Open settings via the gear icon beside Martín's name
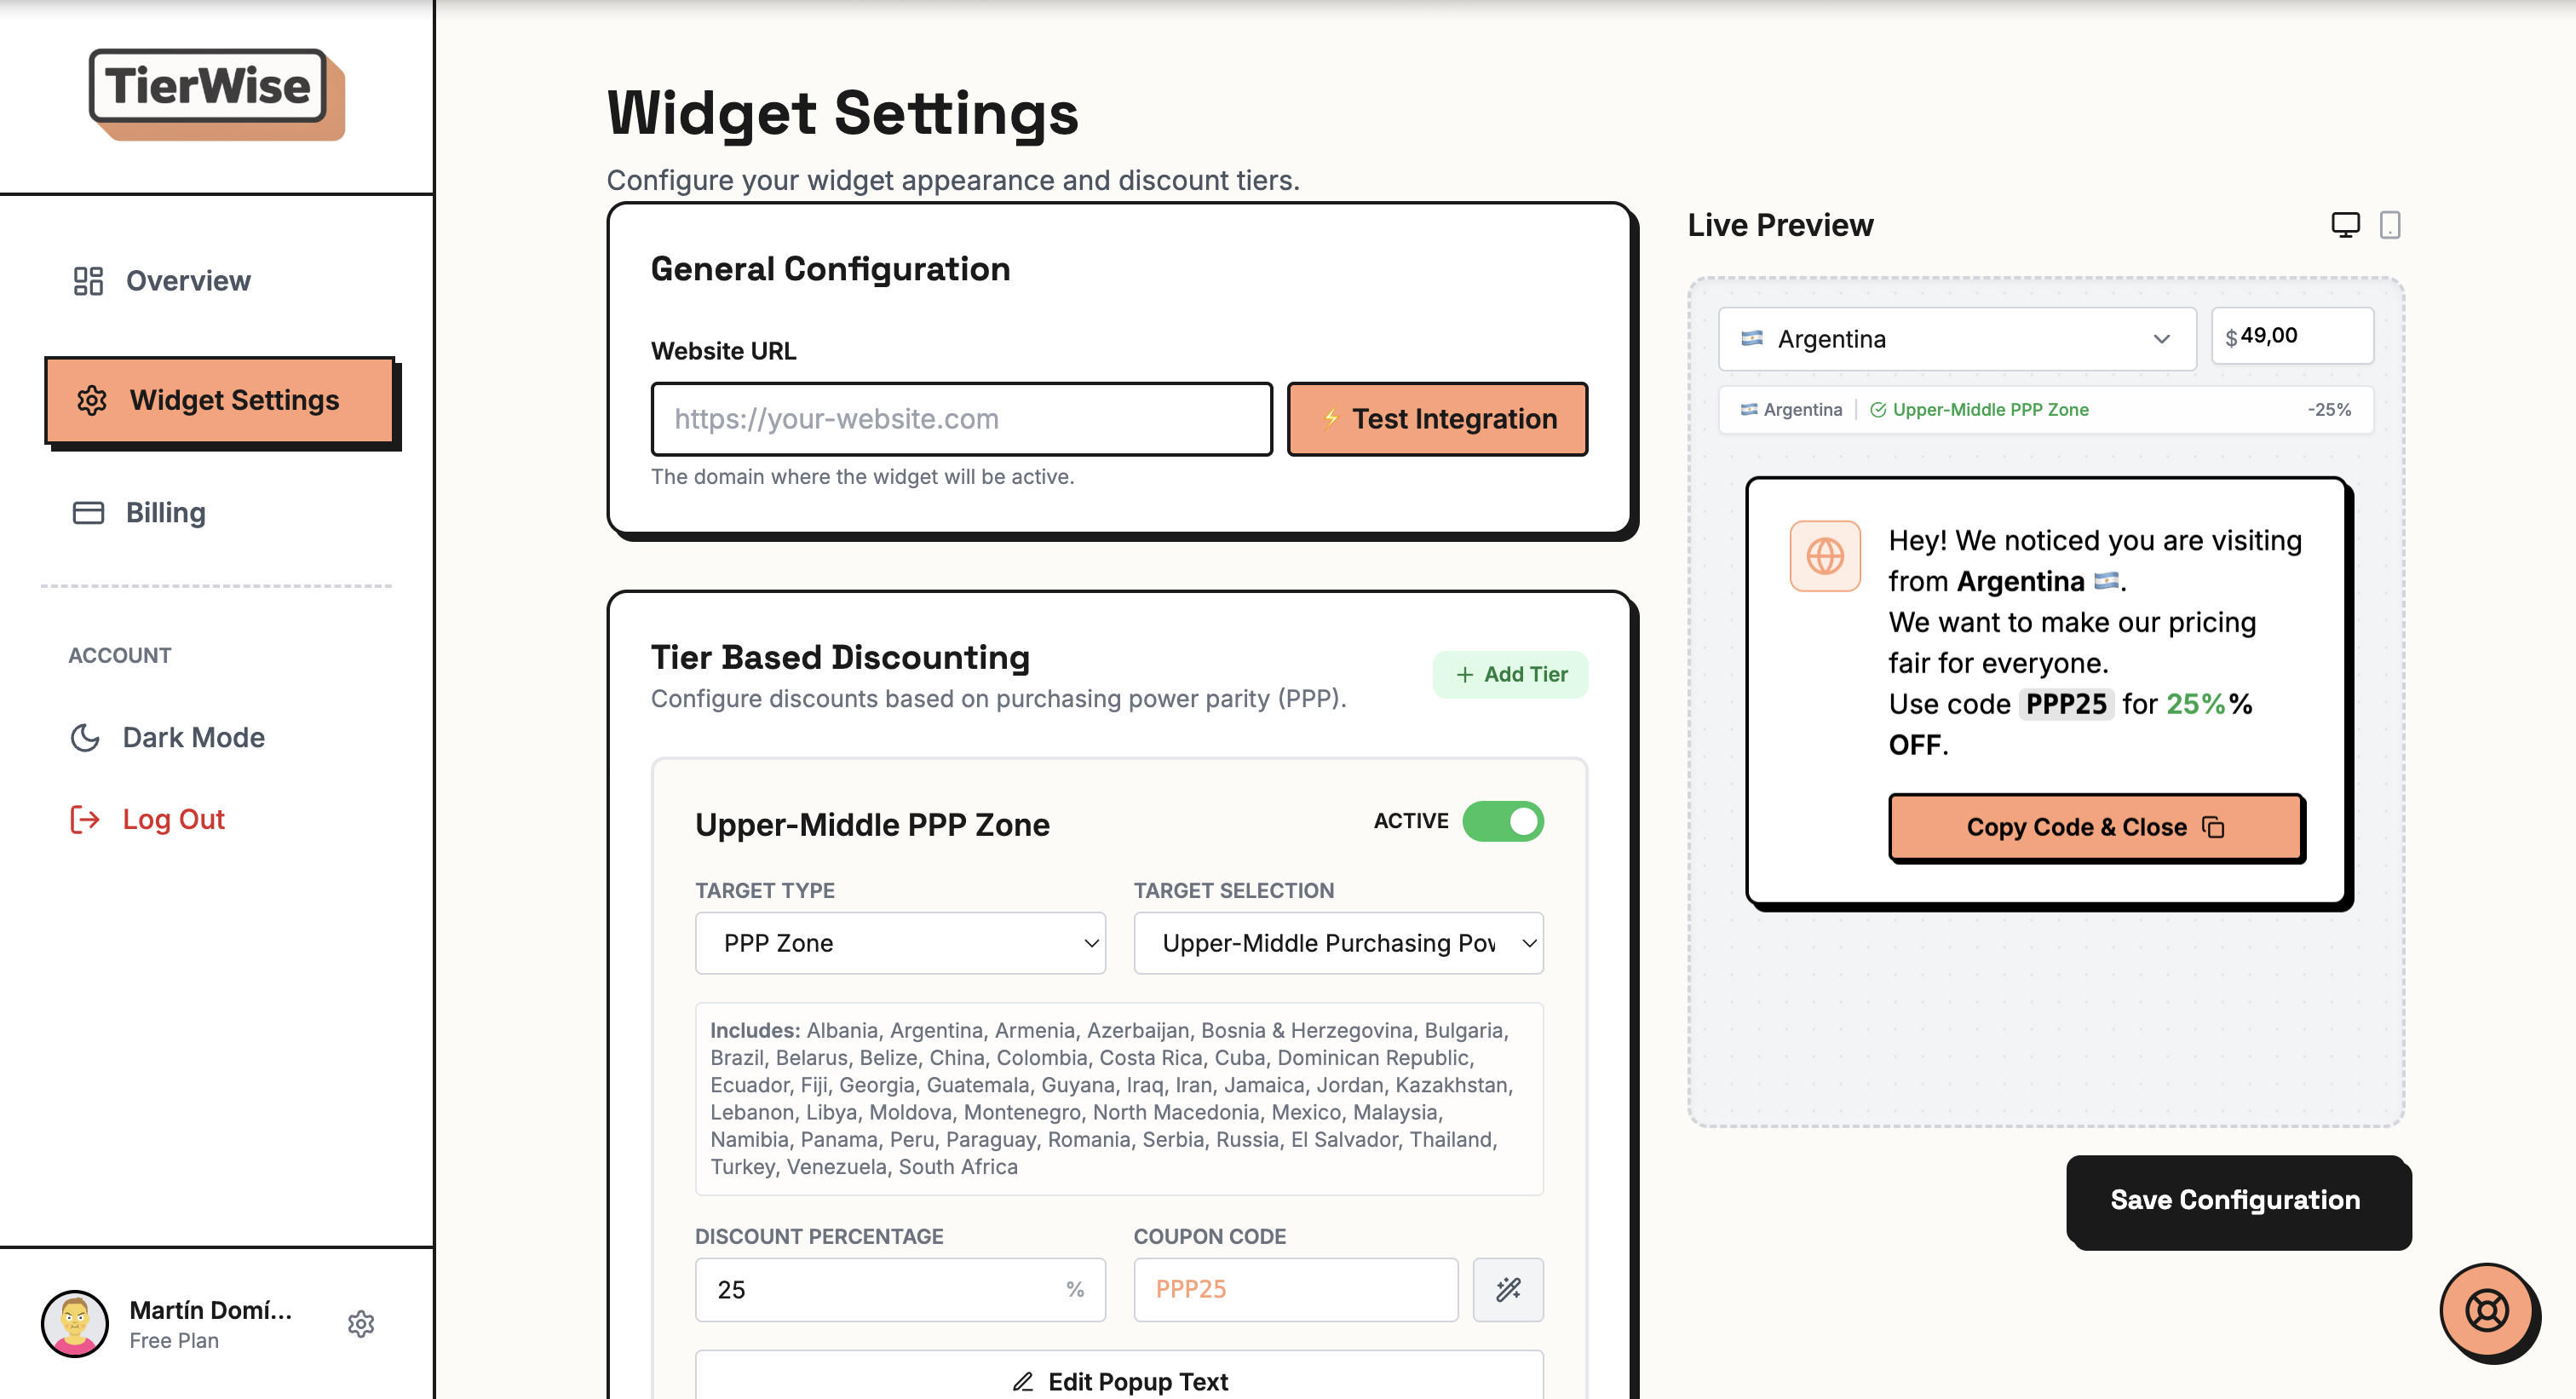This screenshot has width=2576, height=1399. (361, 1324)
